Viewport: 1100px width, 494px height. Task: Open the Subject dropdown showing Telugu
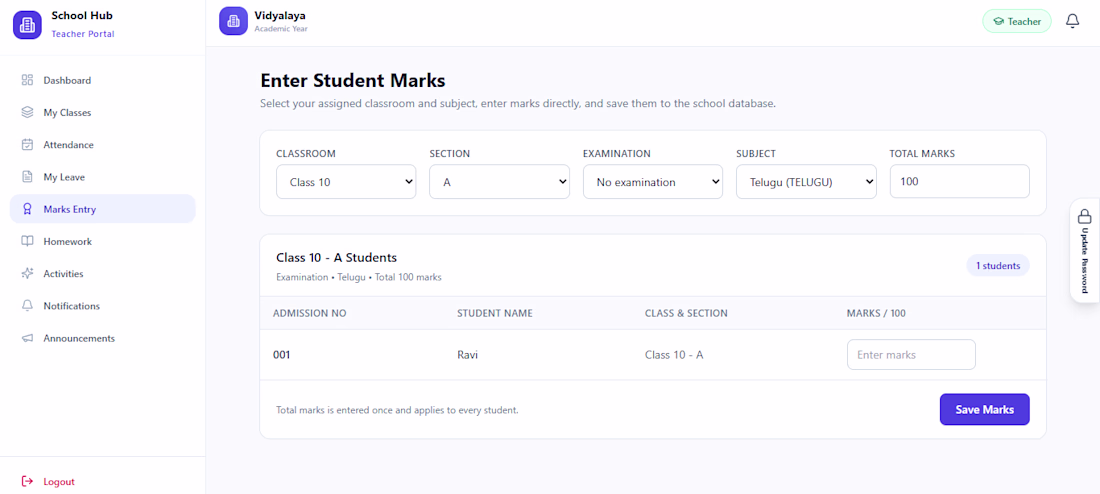pyautogui.click(x=806, y=182)
